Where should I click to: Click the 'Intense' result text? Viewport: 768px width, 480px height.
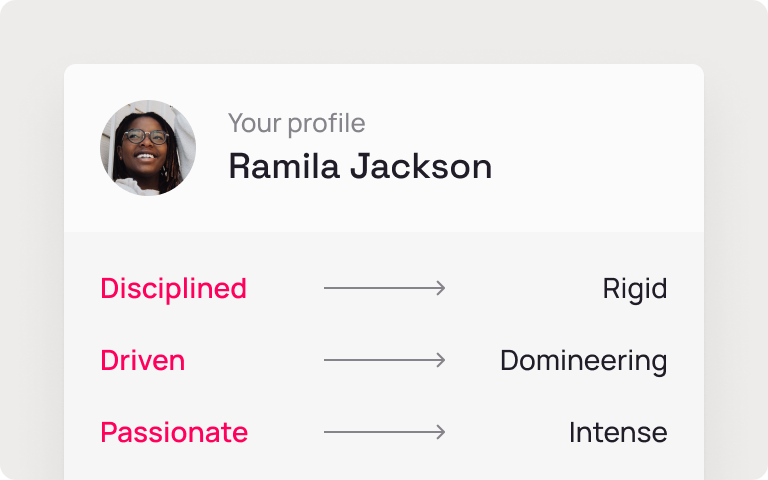coord(617,432)
